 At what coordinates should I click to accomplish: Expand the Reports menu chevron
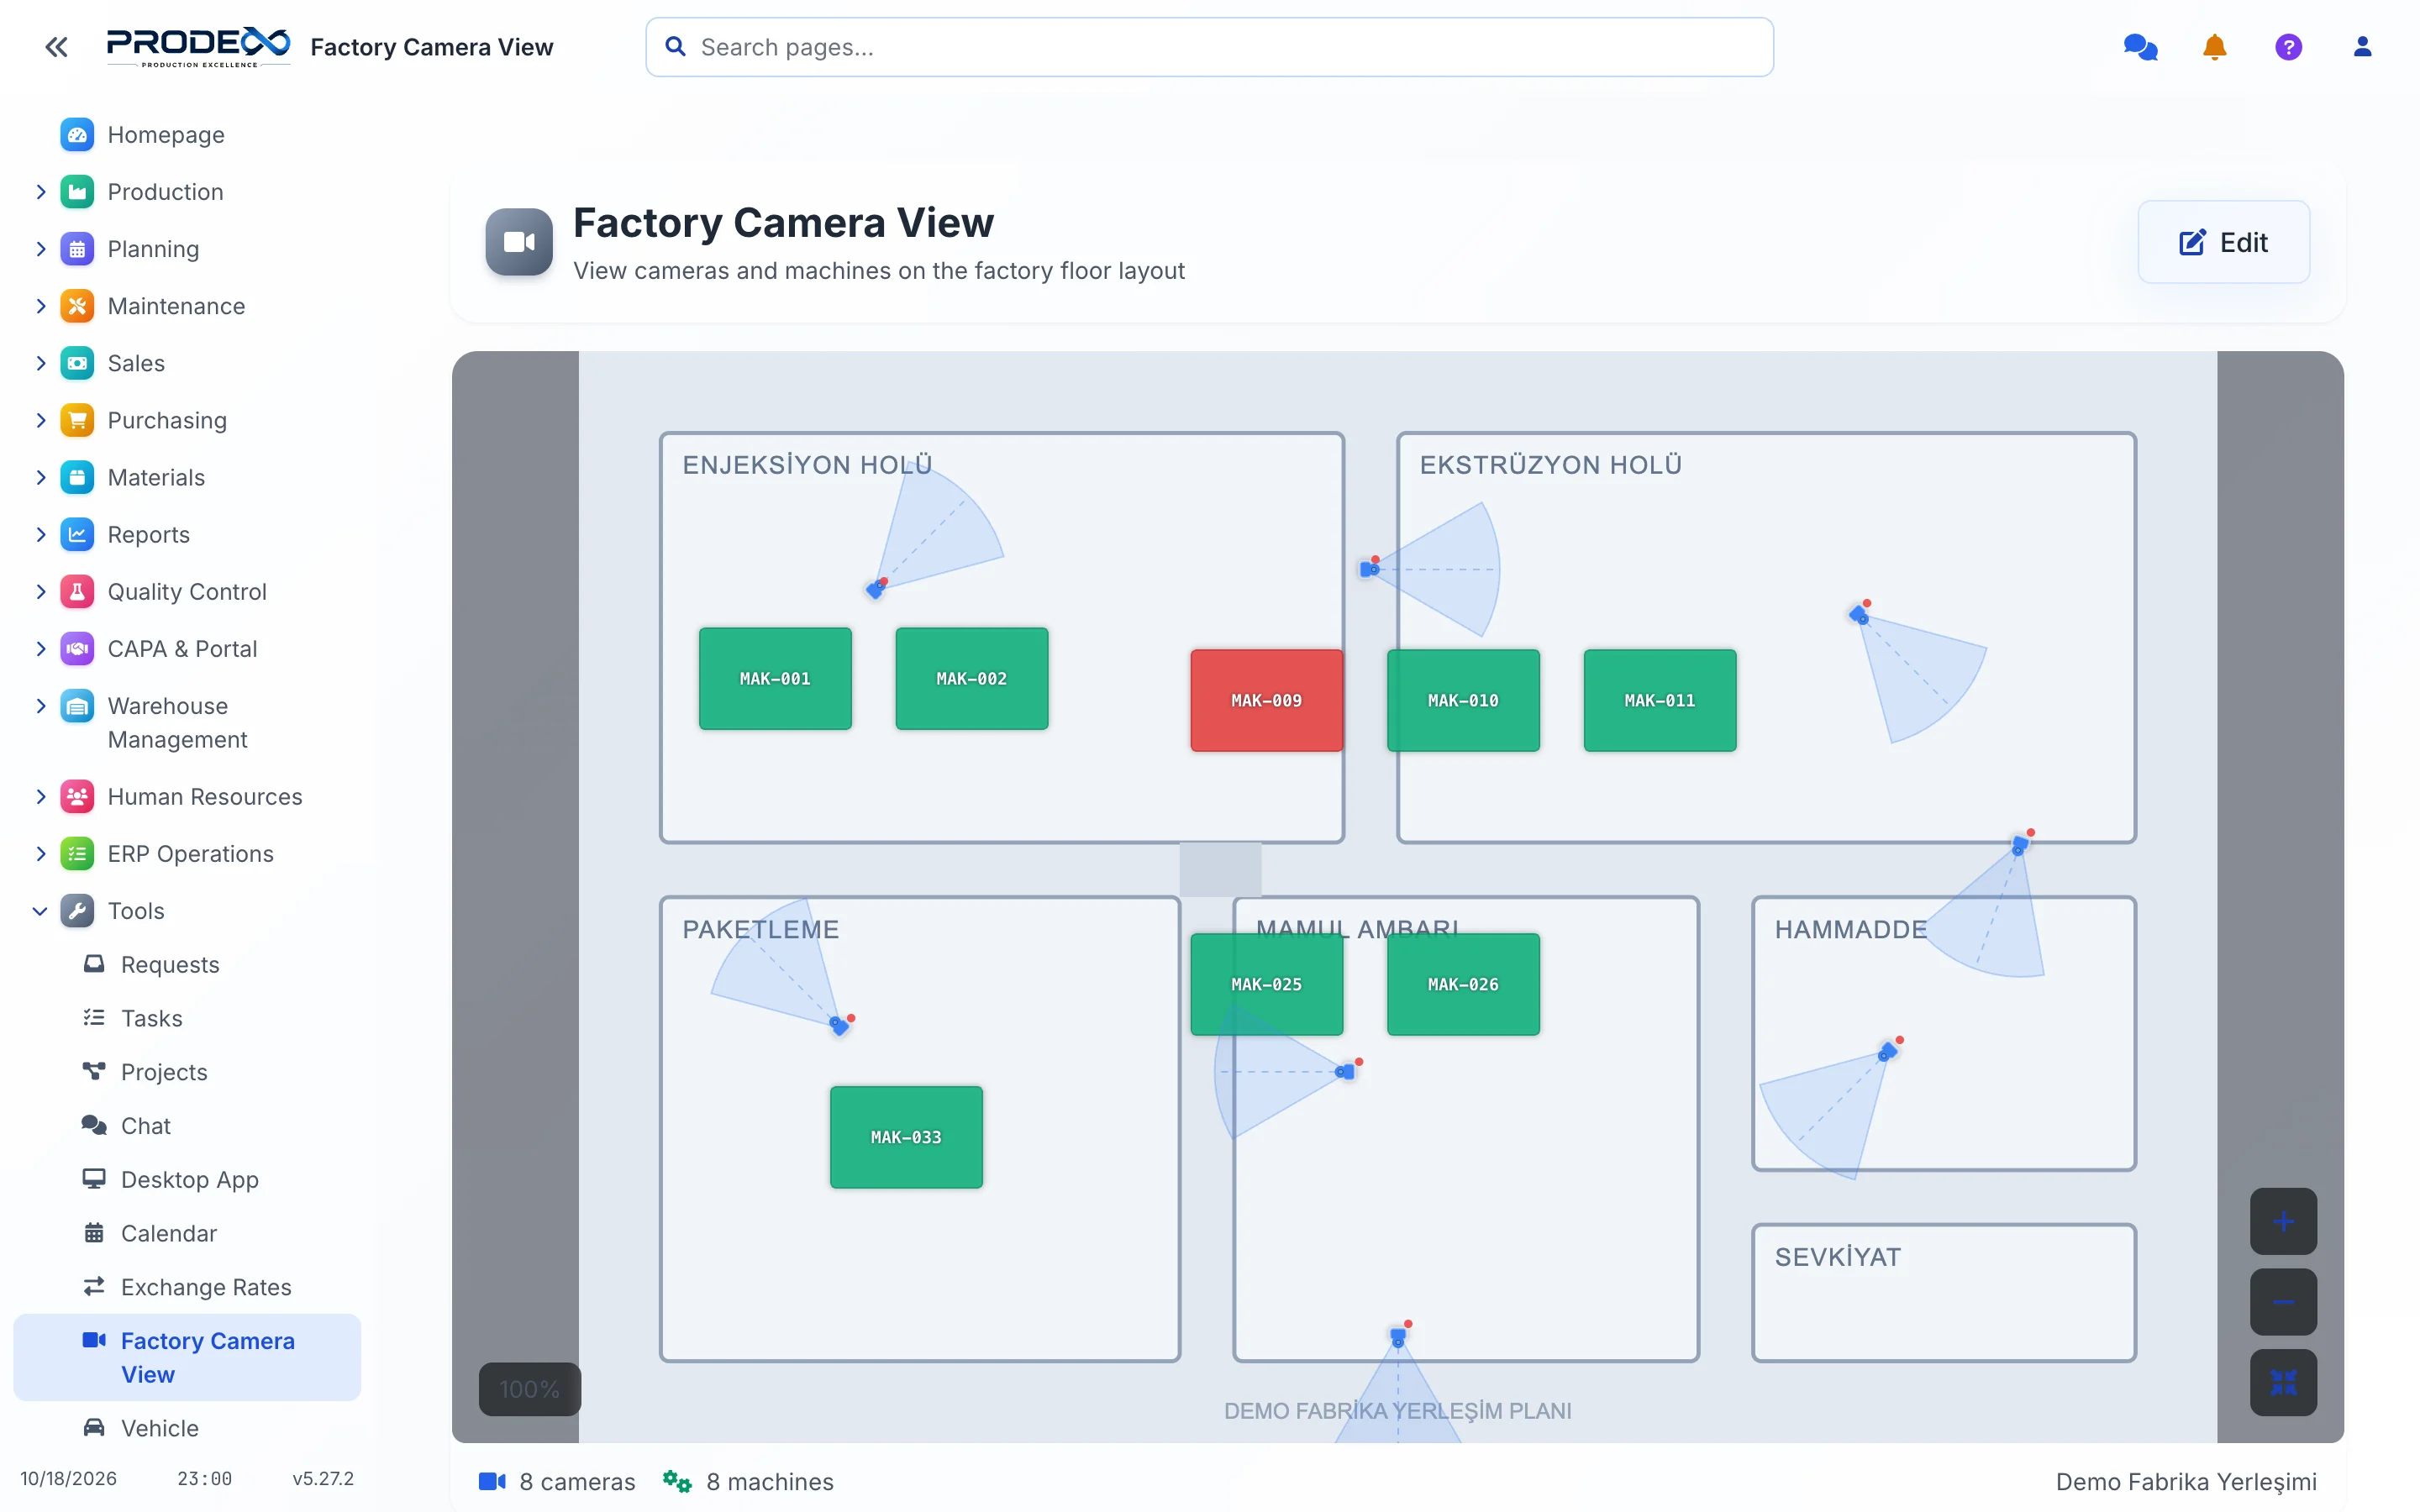click(40, 535)
